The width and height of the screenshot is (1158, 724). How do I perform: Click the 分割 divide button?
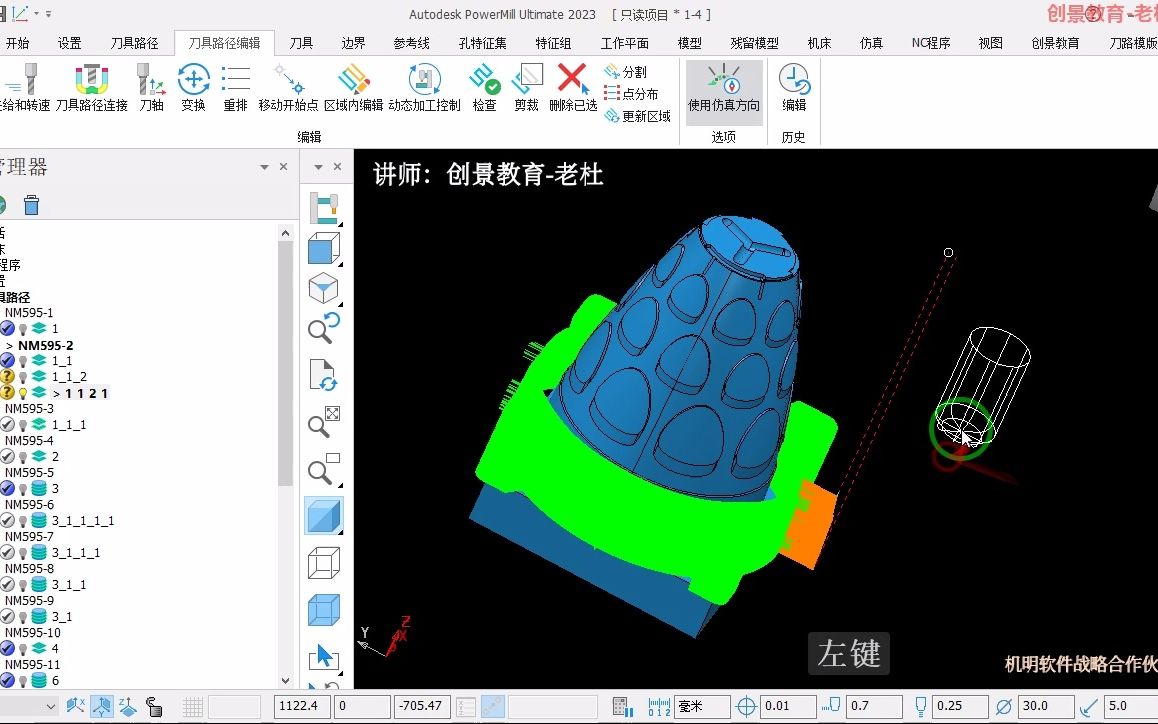626,72
